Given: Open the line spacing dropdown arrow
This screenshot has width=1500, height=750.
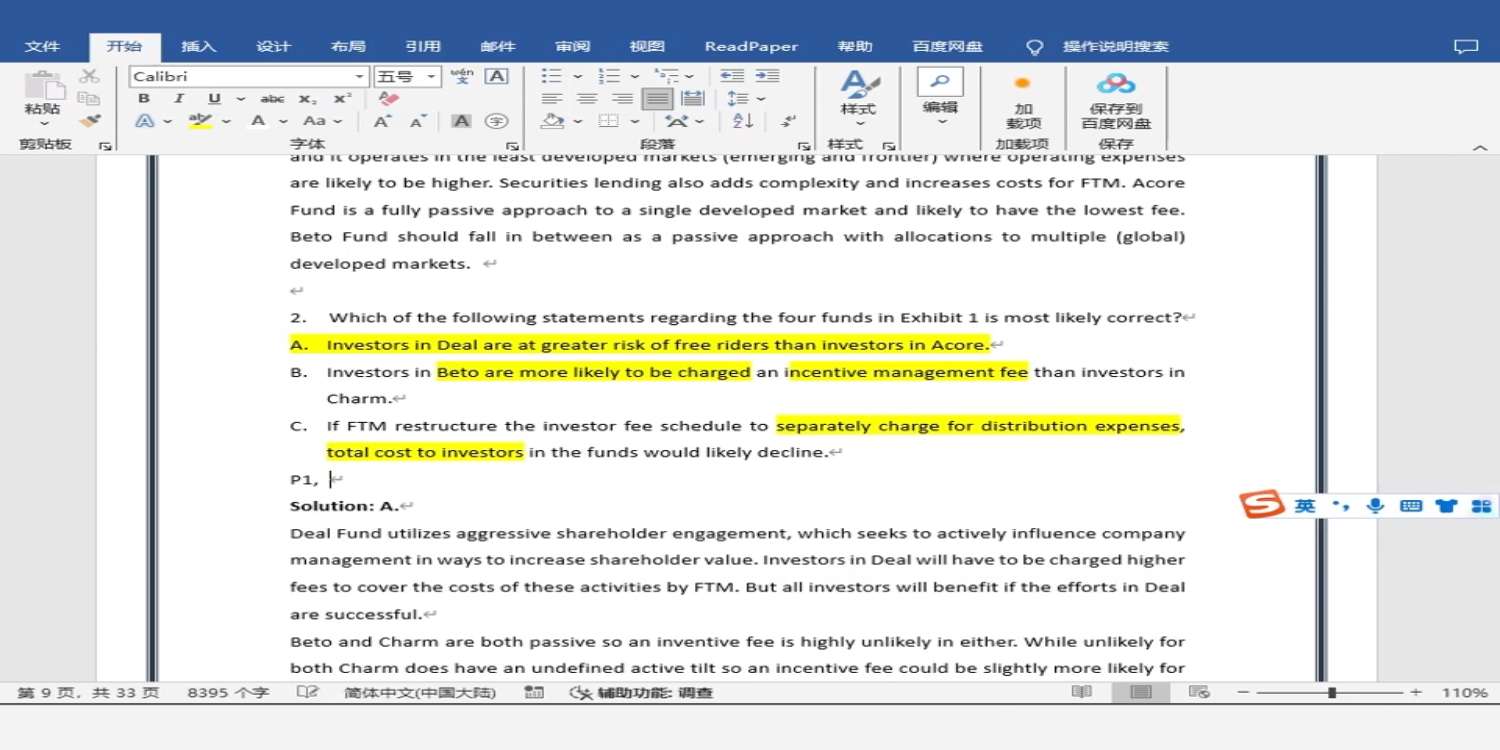Looking at the screenshot, I should coord(761,98).
